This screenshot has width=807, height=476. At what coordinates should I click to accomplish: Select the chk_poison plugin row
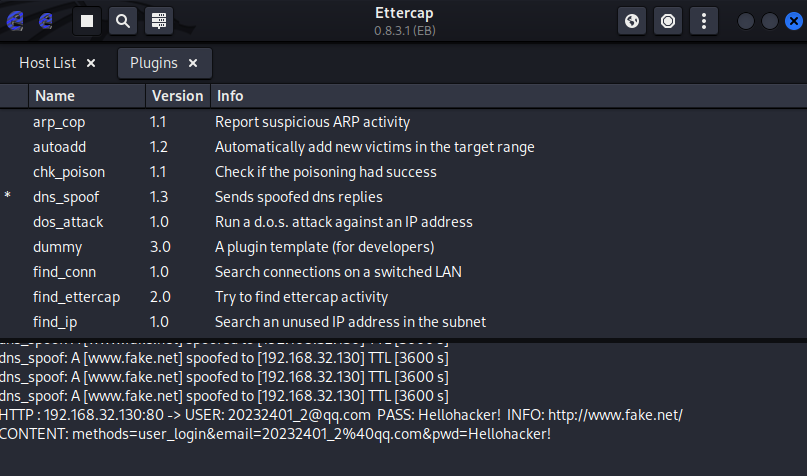point(68,172)
